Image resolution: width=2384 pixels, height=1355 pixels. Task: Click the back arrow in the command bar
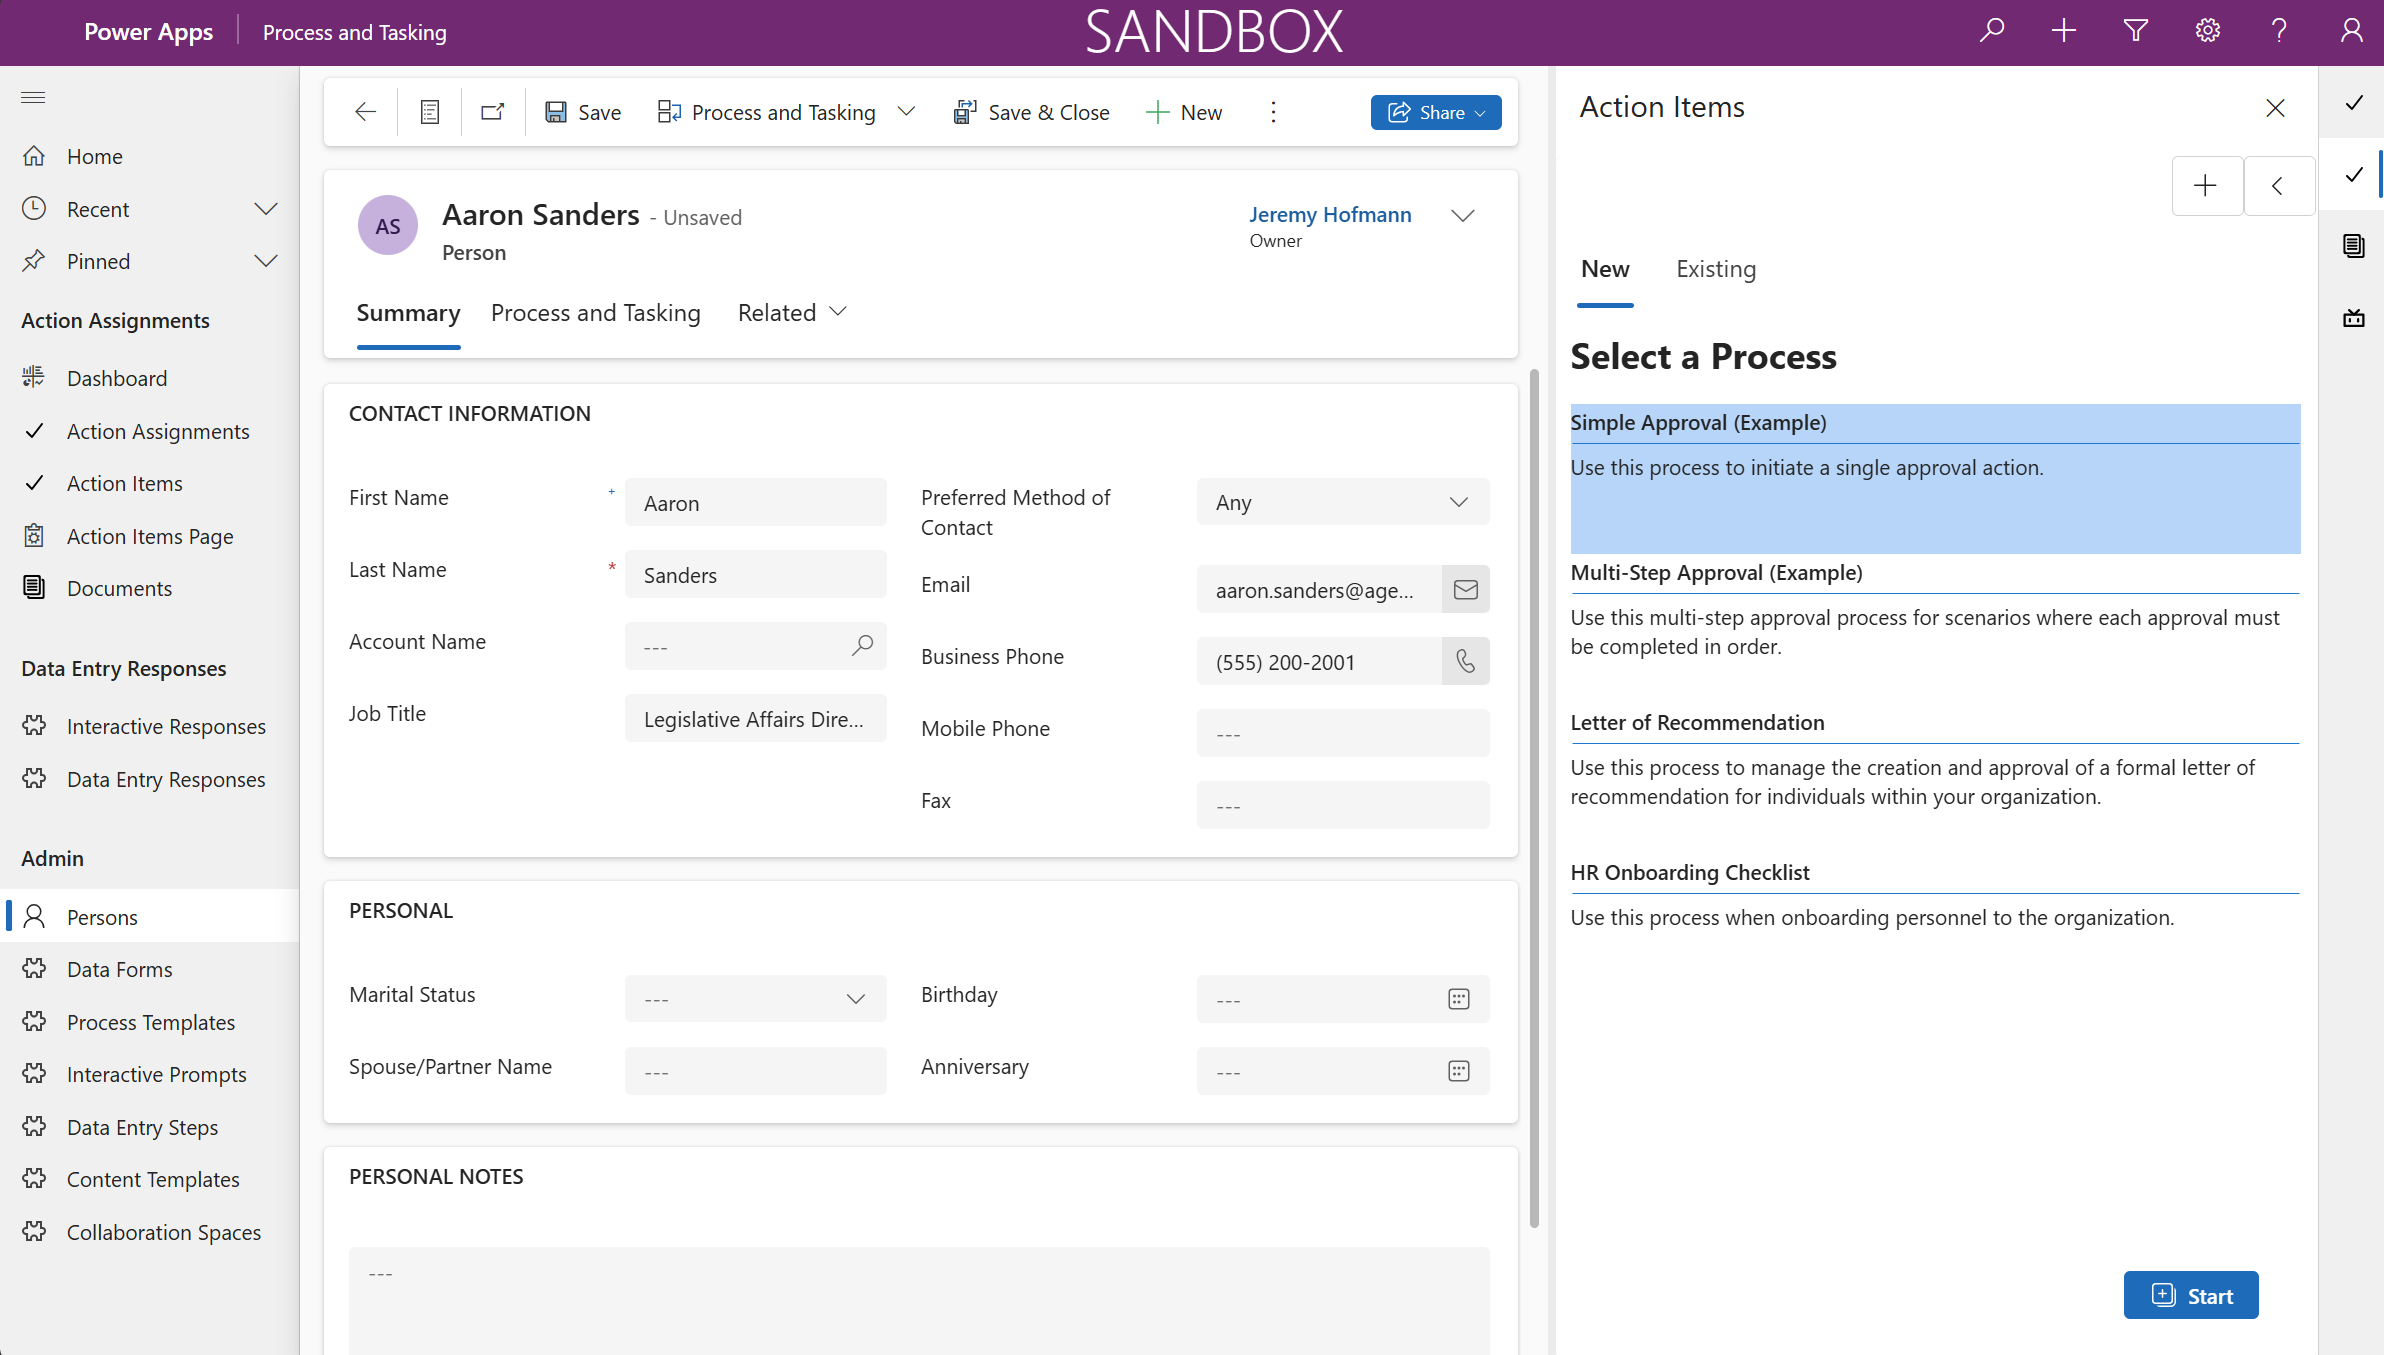coord(365,112)
